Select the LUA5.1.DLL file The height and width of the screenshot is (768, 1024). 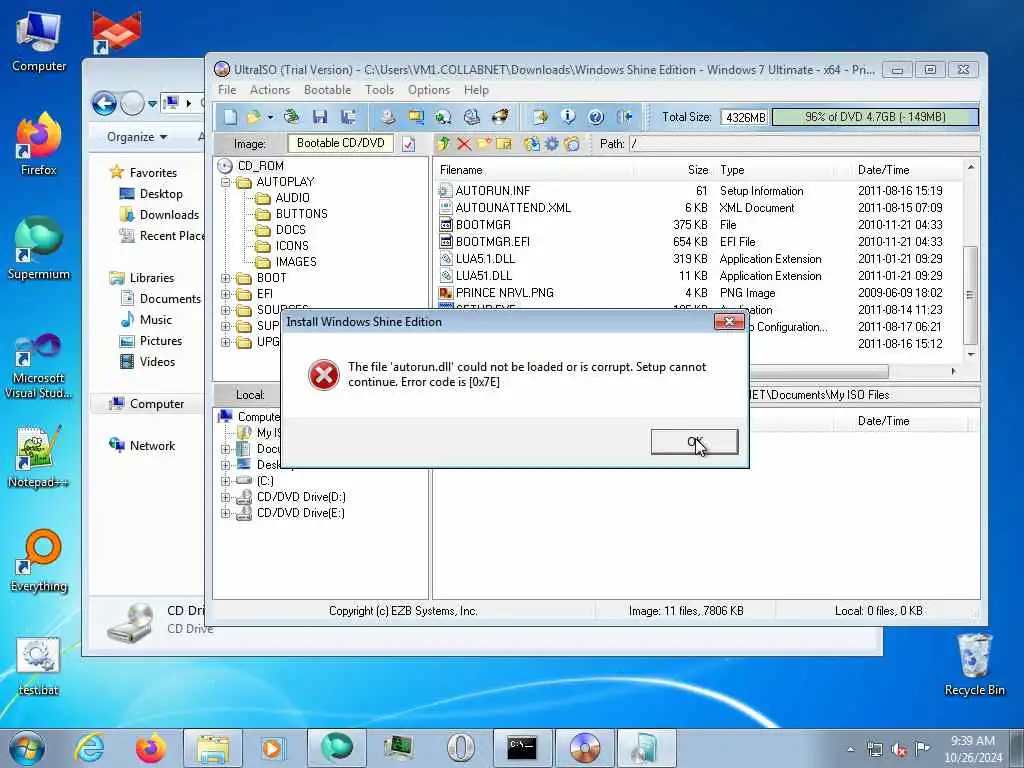tap(485, 259)
